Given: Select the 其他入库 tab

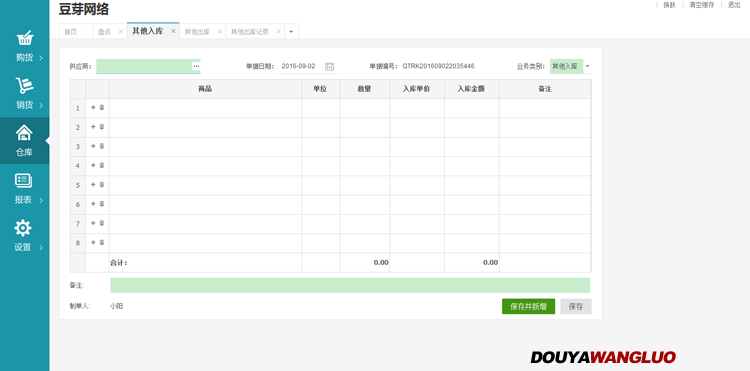Looking at the screenshot, I should point(147,31).
